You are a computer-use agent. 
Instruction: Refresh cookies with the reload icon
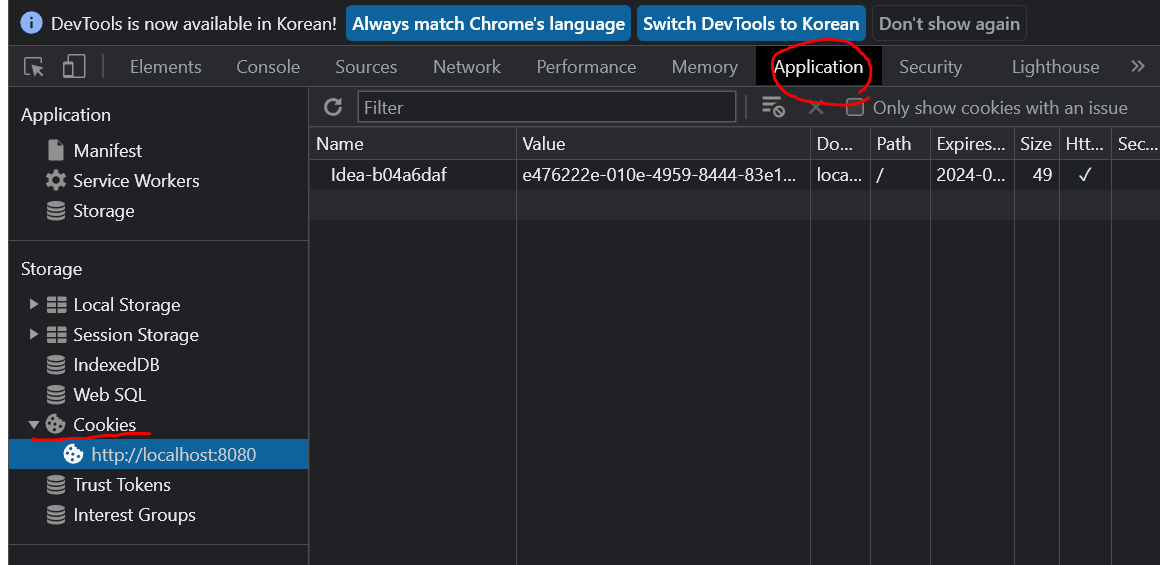coord(334,107)
